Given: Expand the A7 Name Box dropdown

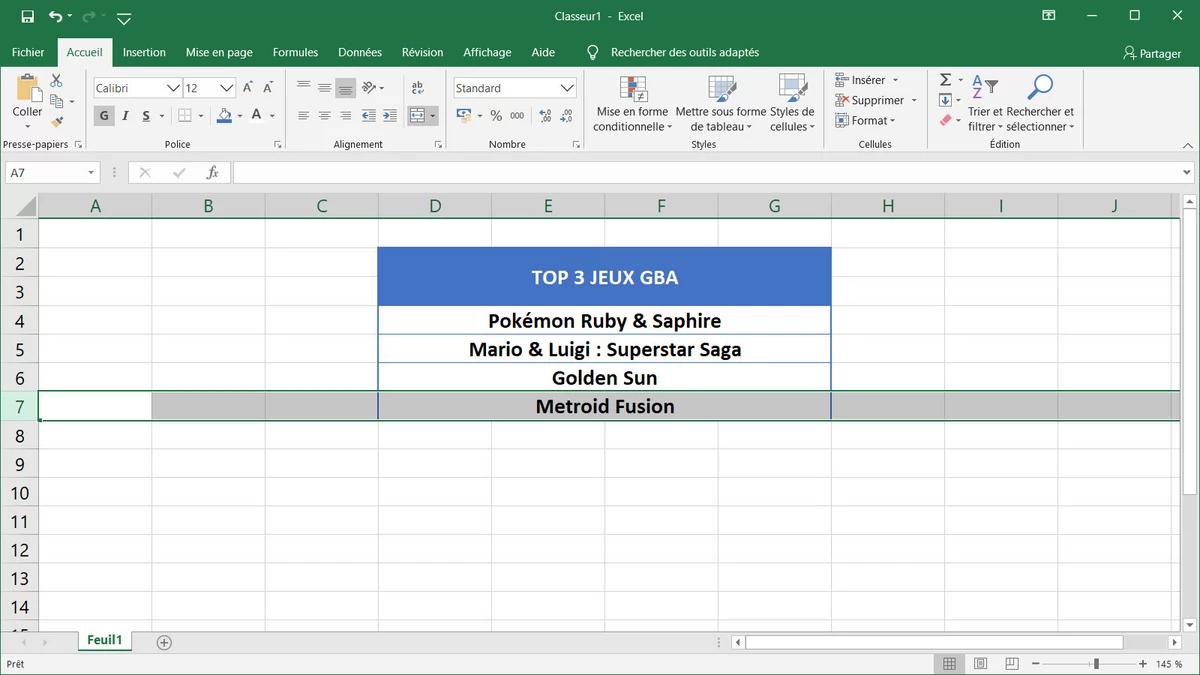Looking at the screenshot, I should pyautogui.click(x=91, y=173).
